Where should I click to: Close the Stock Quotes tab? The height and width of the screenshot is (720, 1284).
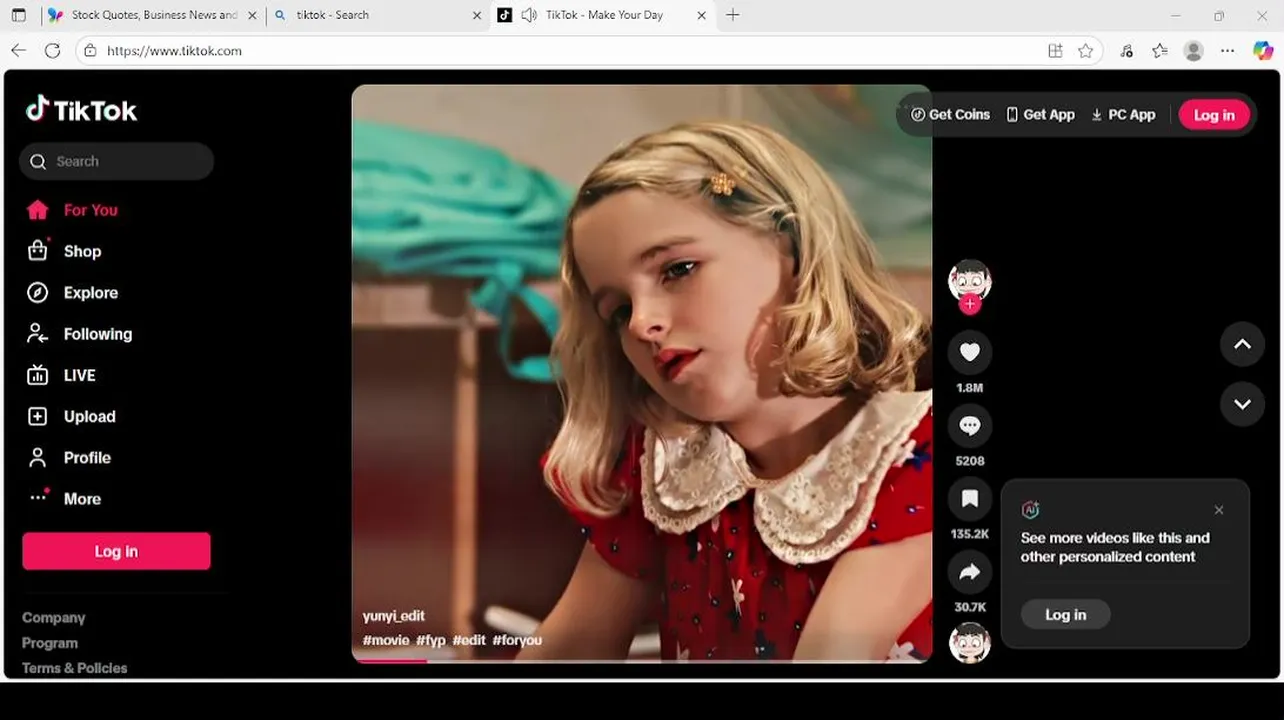pos(251,15)
